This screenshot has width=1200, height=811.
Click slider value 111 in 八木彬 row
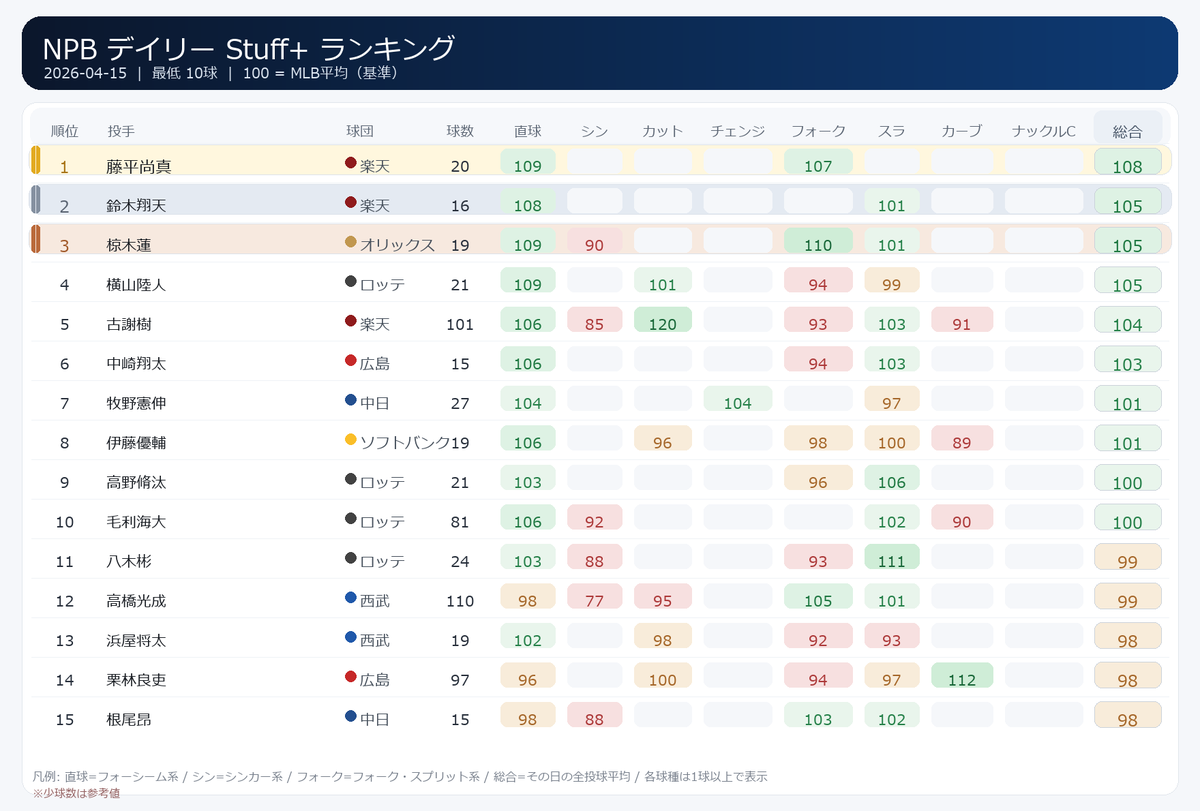click(892, 557)
